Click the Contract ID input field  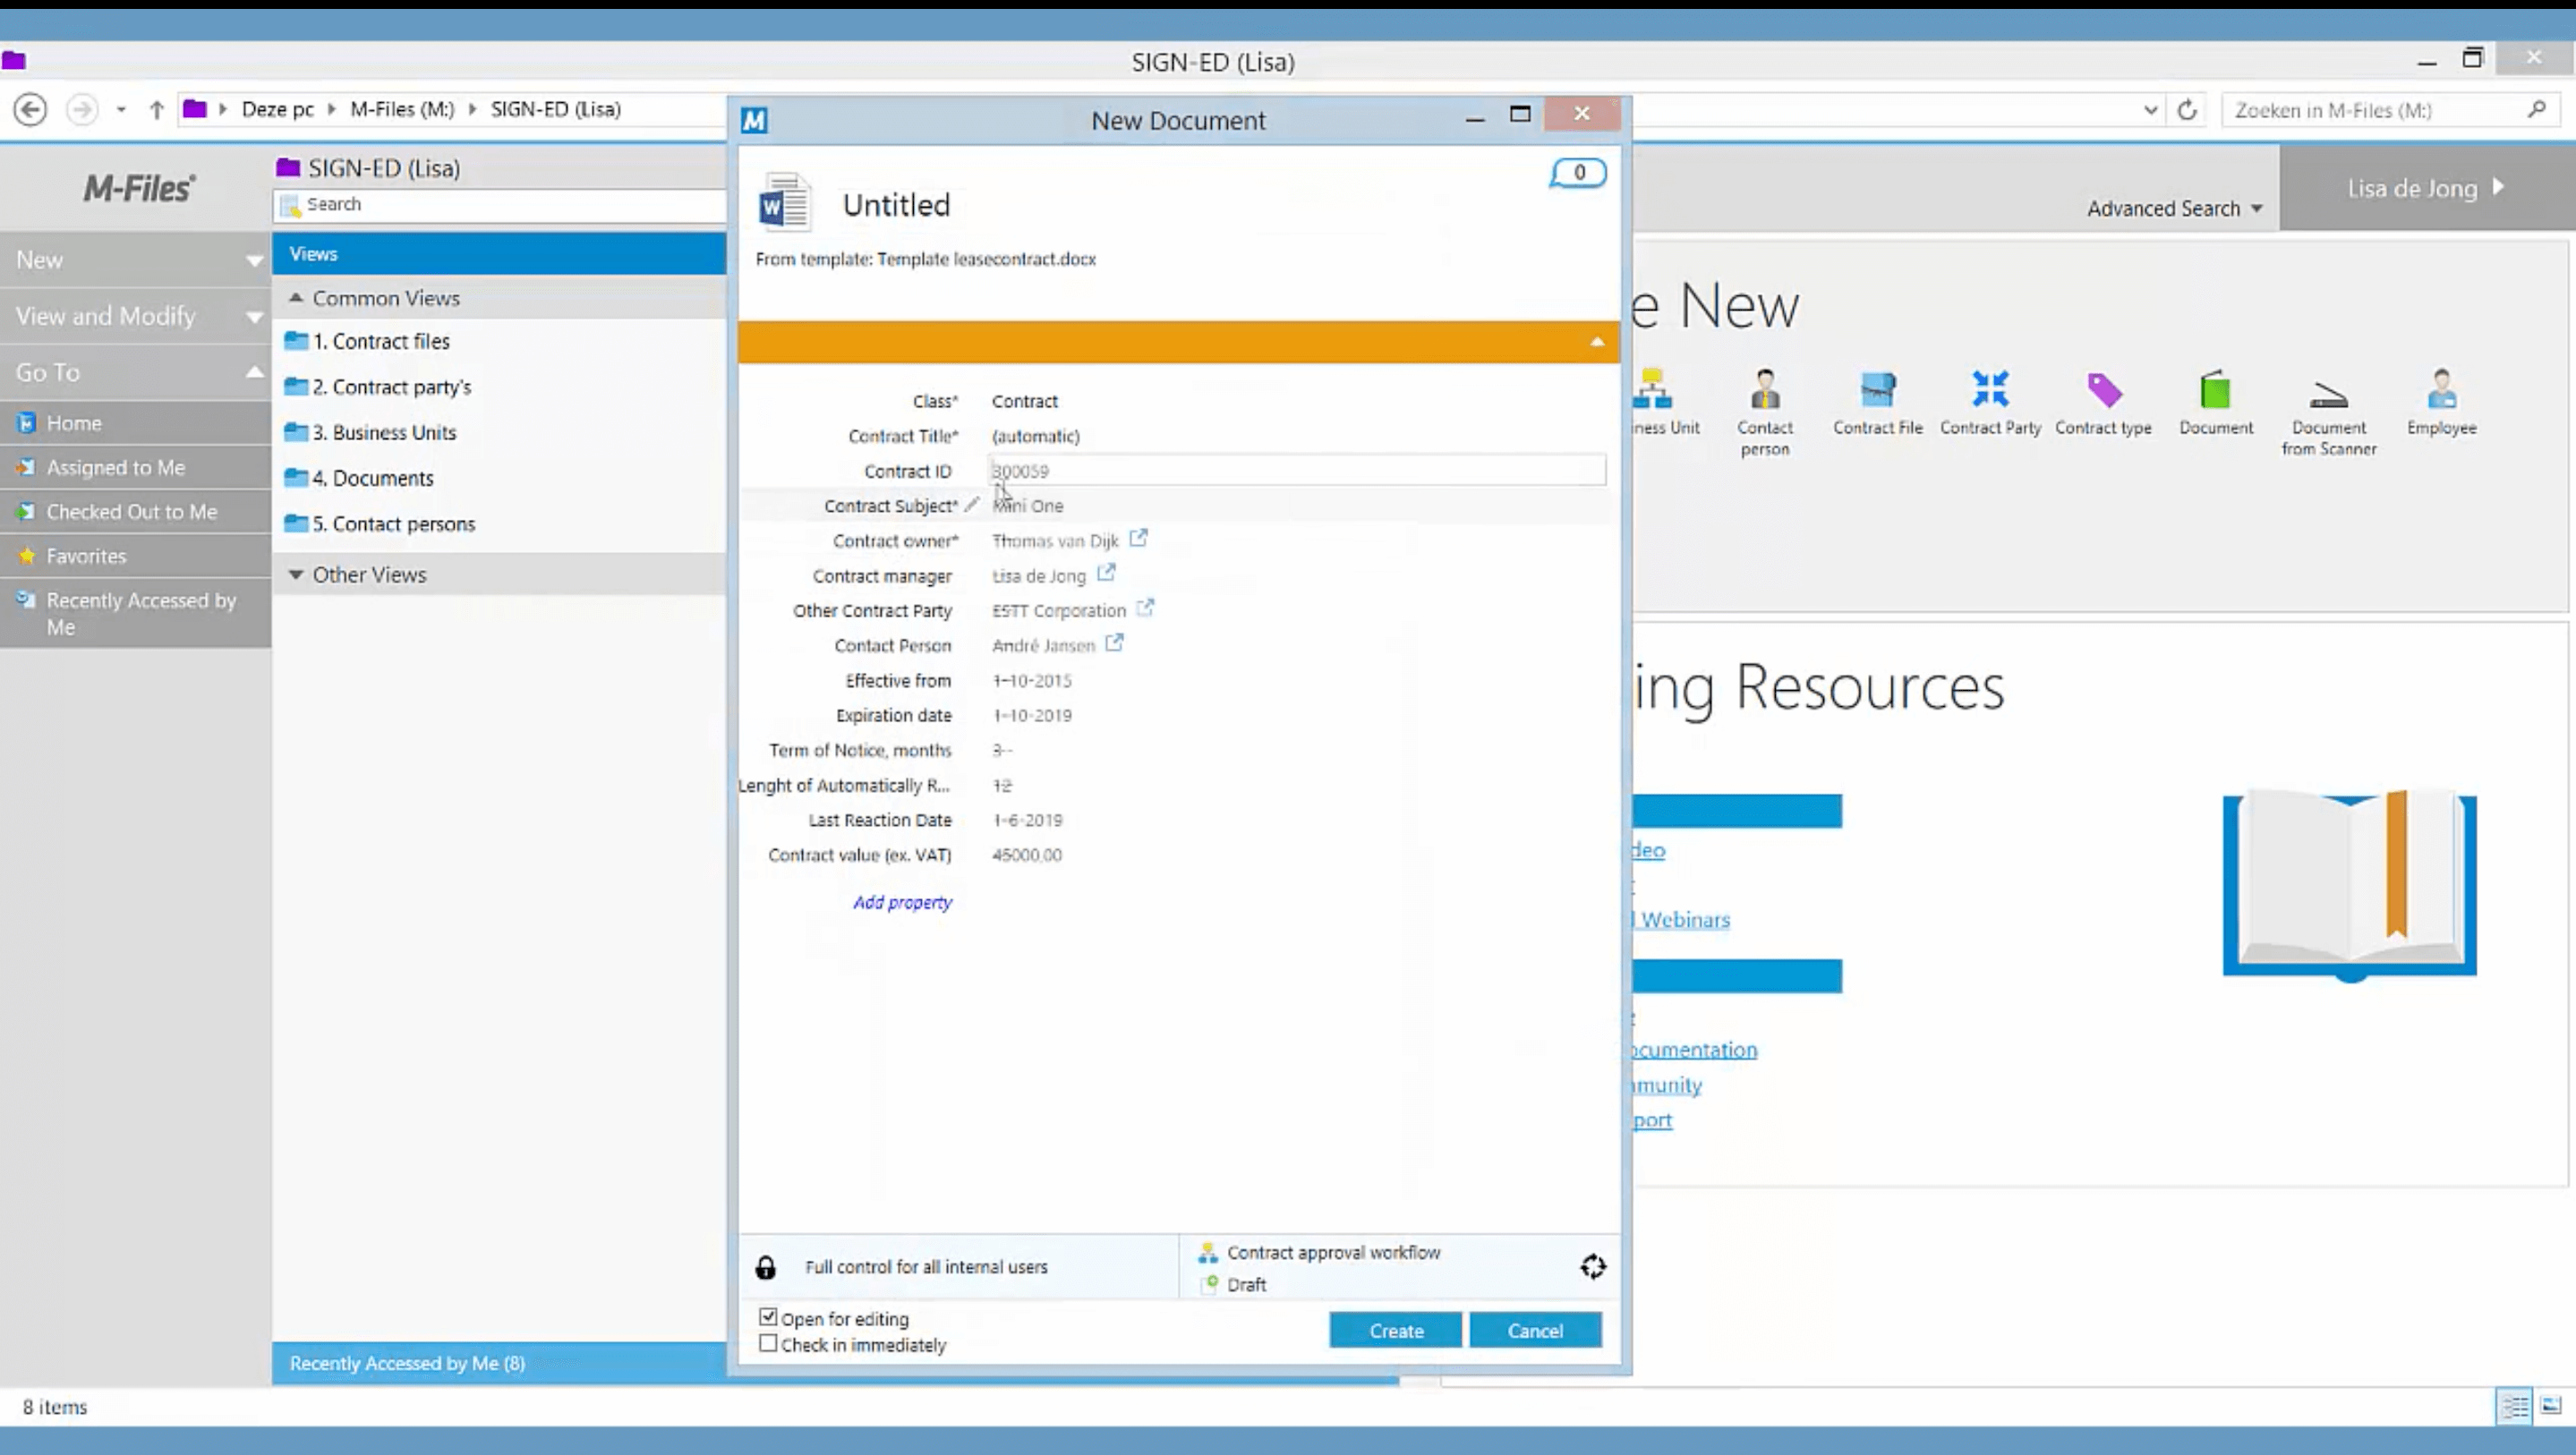click(x=1296, y=470)
